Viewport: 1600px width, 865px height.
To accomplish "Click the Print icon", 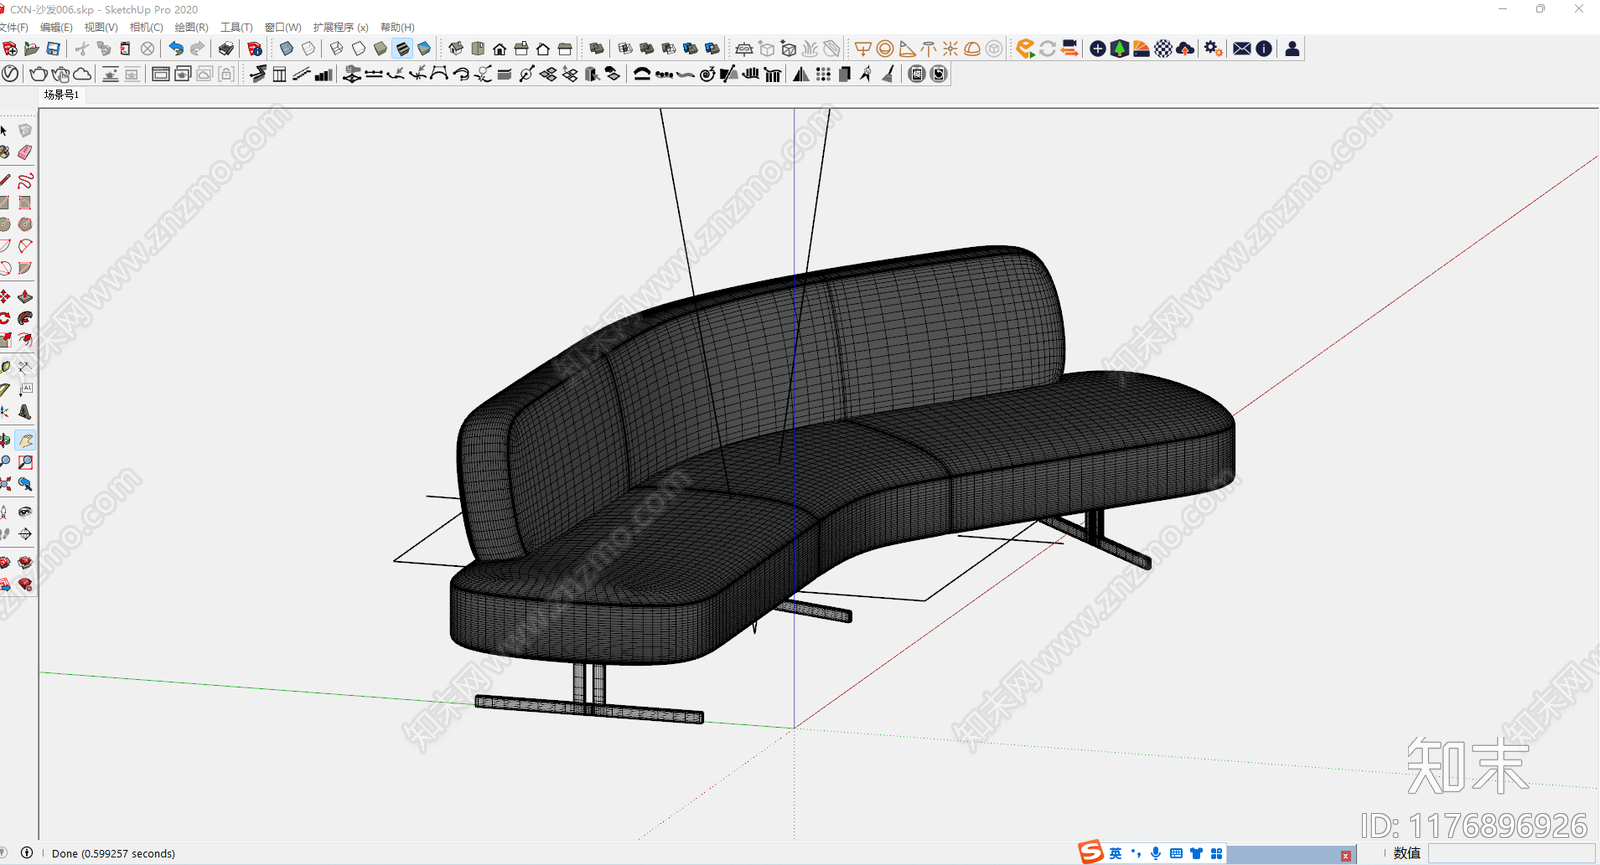I will (227, 48).
